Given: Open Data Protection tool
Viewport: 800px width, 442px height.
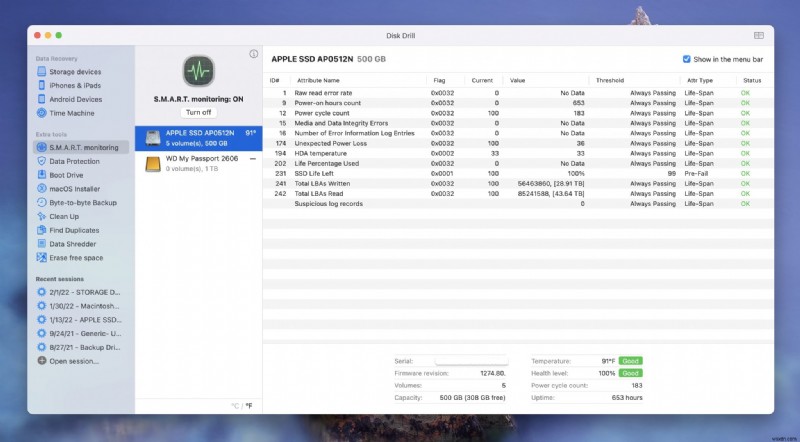Looking at the screenshot, I should (74, 161).
